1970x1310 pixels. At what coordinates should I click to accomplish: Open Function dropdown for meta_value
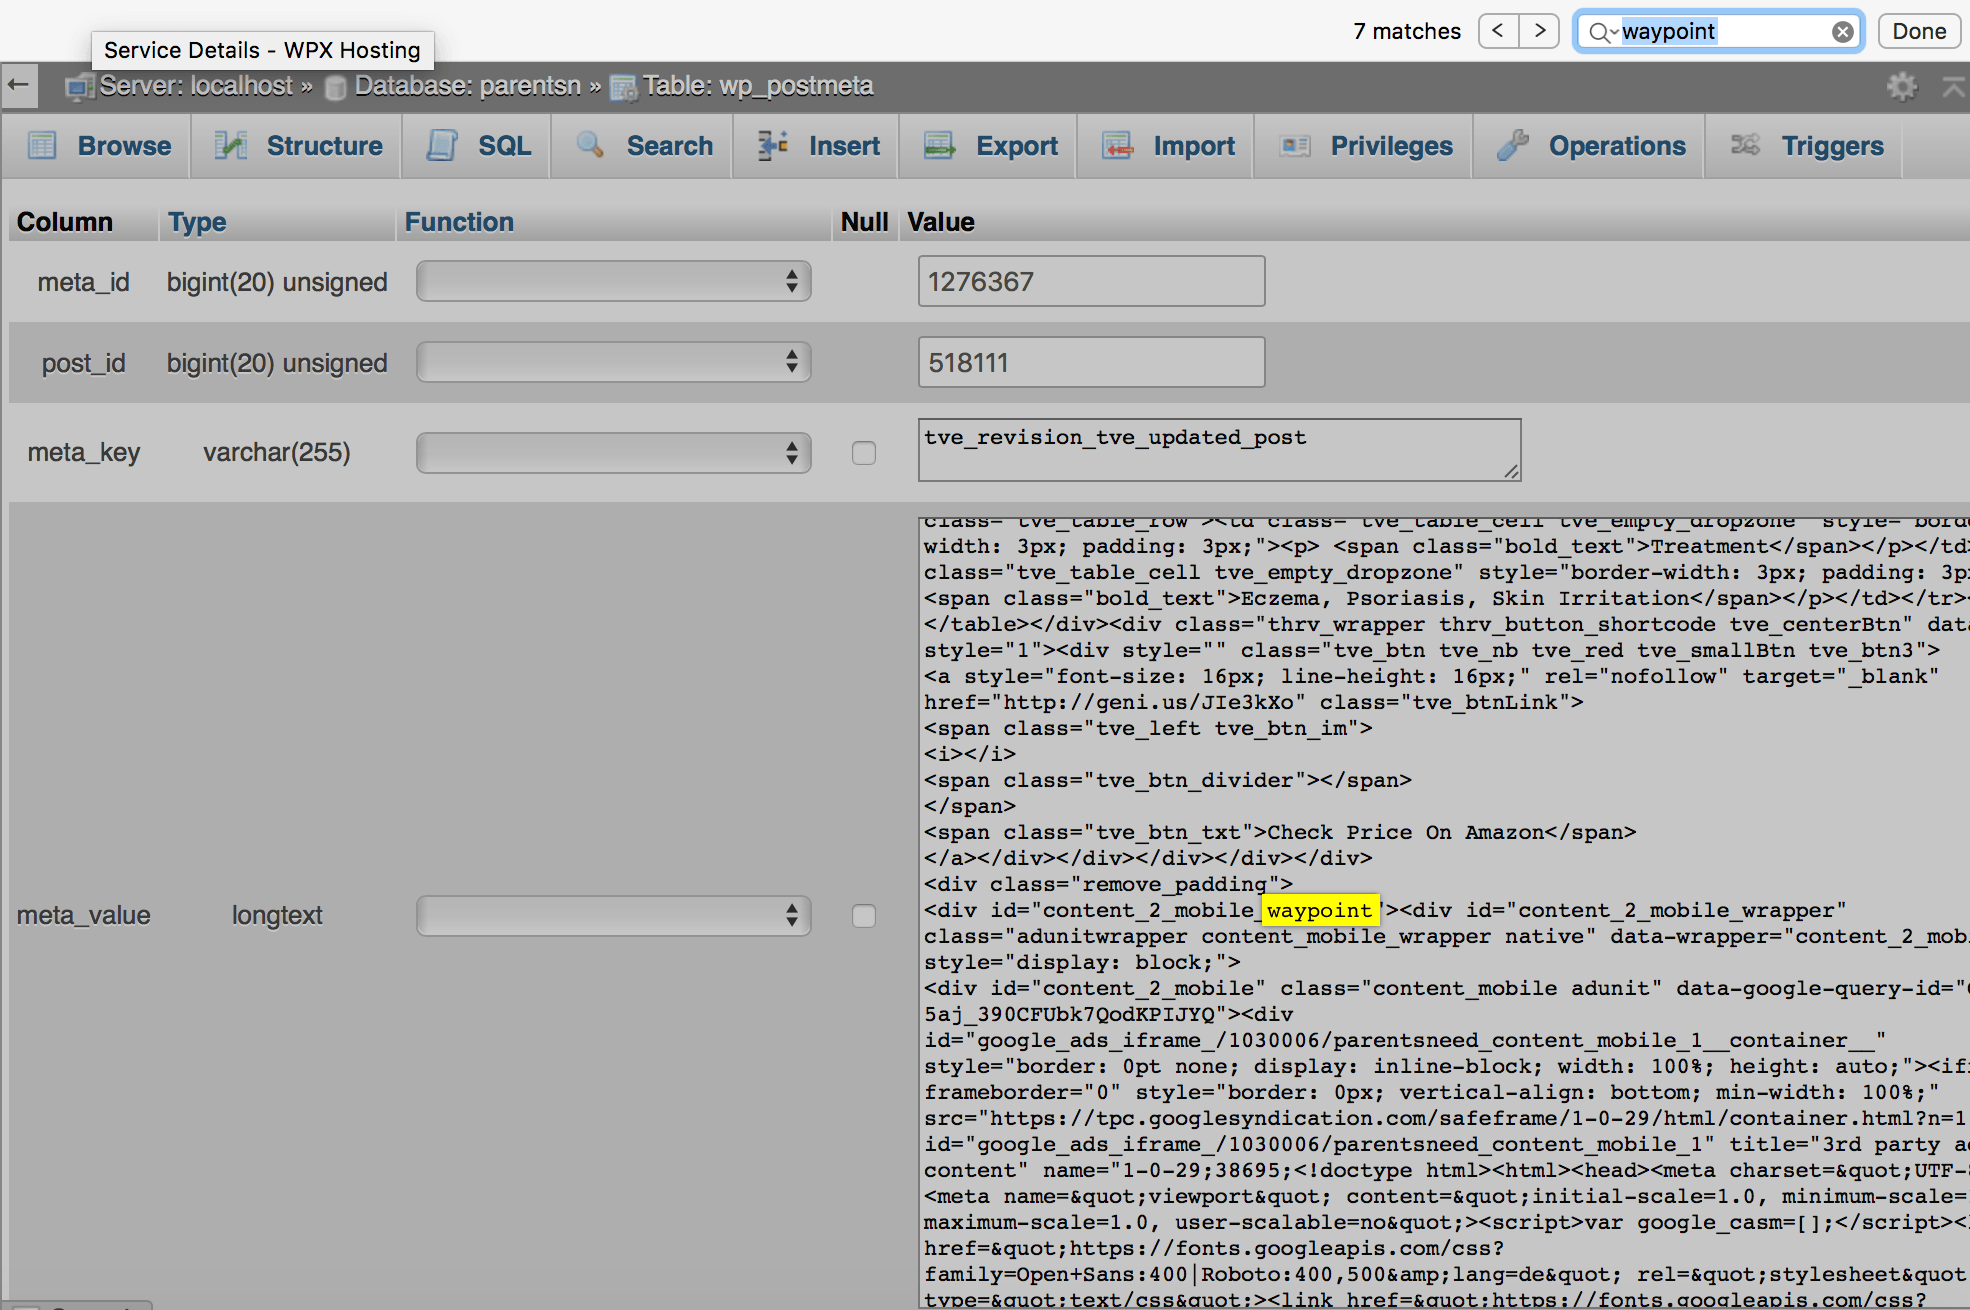tap(613, 916)
